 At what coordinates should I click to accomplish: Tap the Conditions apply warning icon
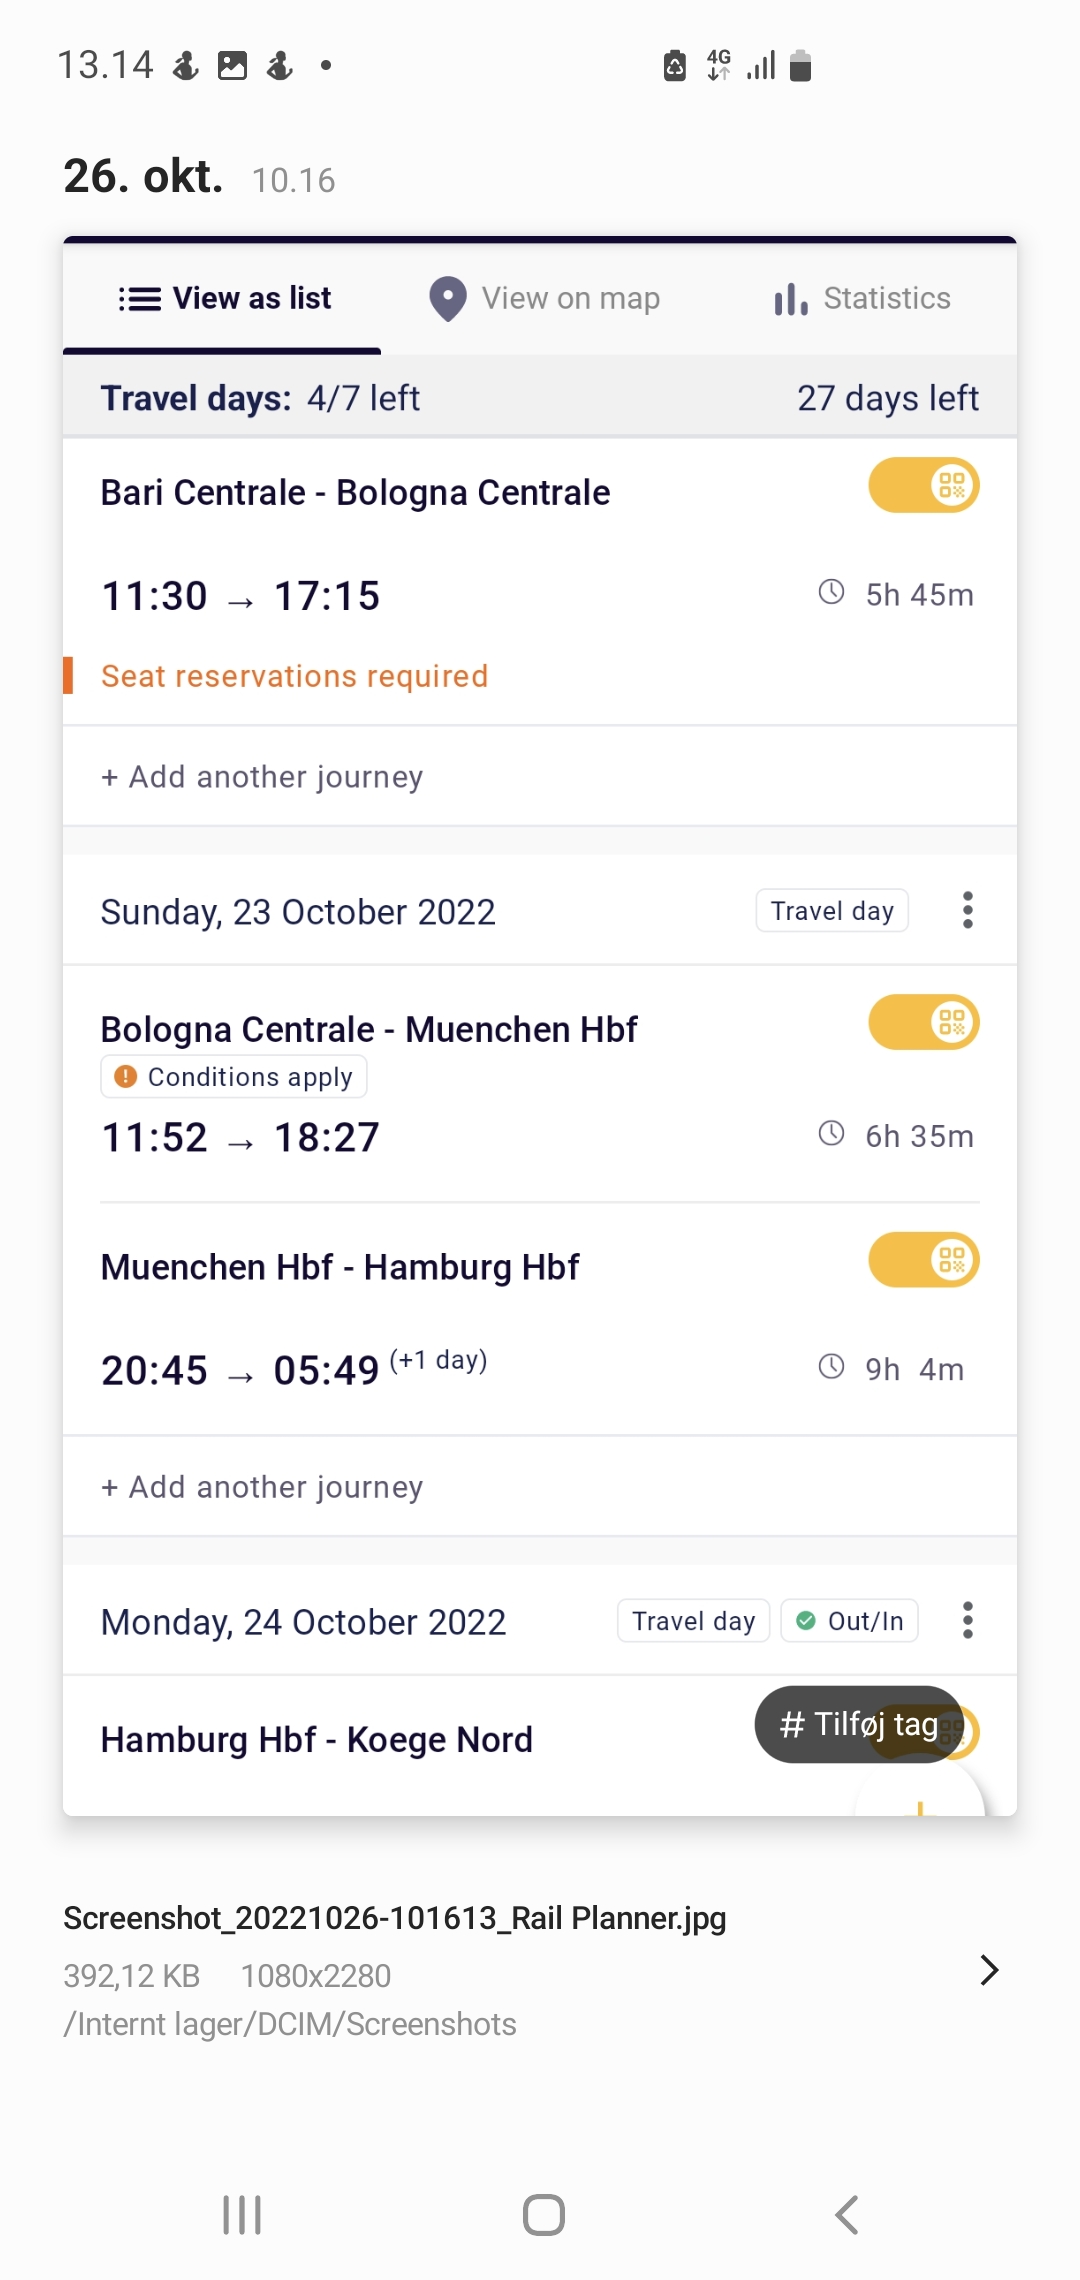point(125,1077)
